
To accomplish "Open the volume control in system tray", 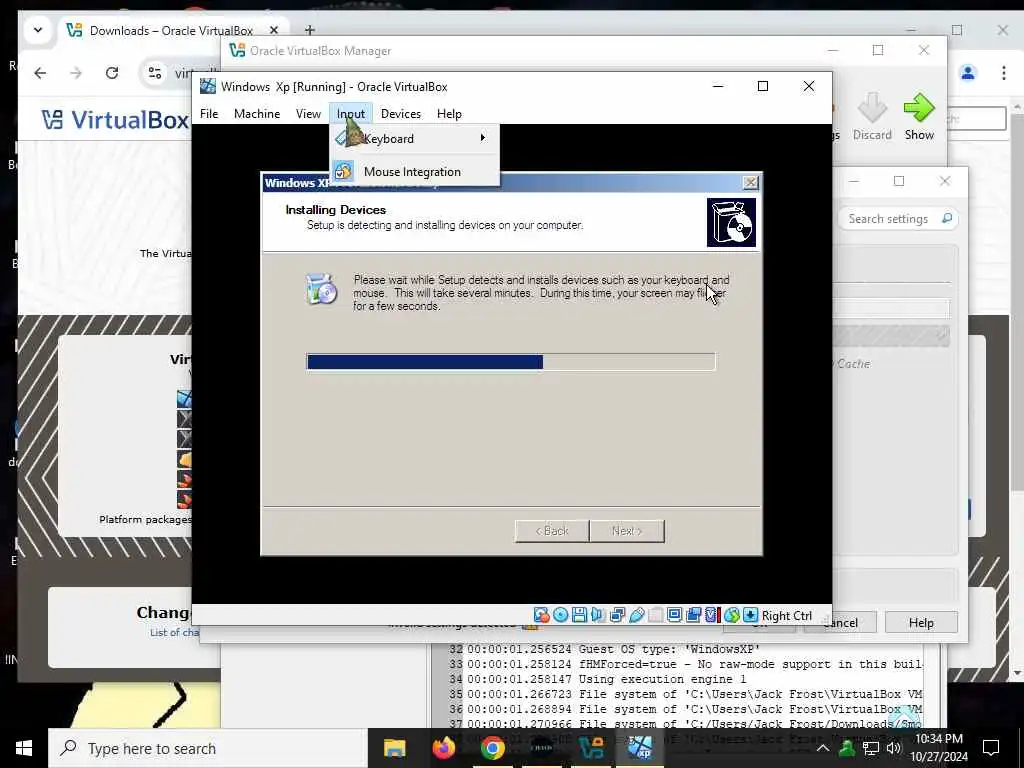I will pyautogui.click(x=894, y=748).
